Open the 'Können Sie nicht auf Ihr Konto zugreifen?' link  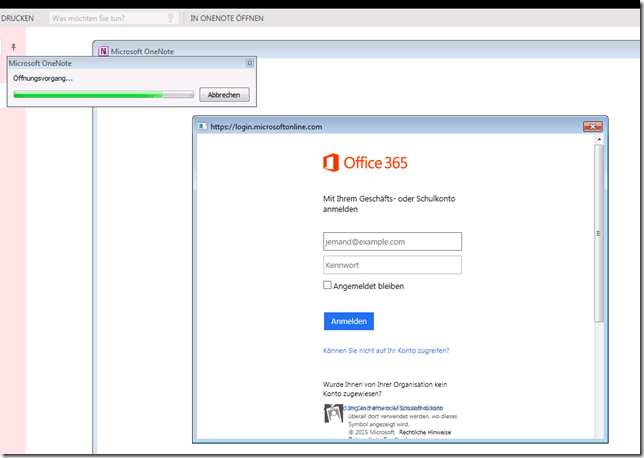386,351
